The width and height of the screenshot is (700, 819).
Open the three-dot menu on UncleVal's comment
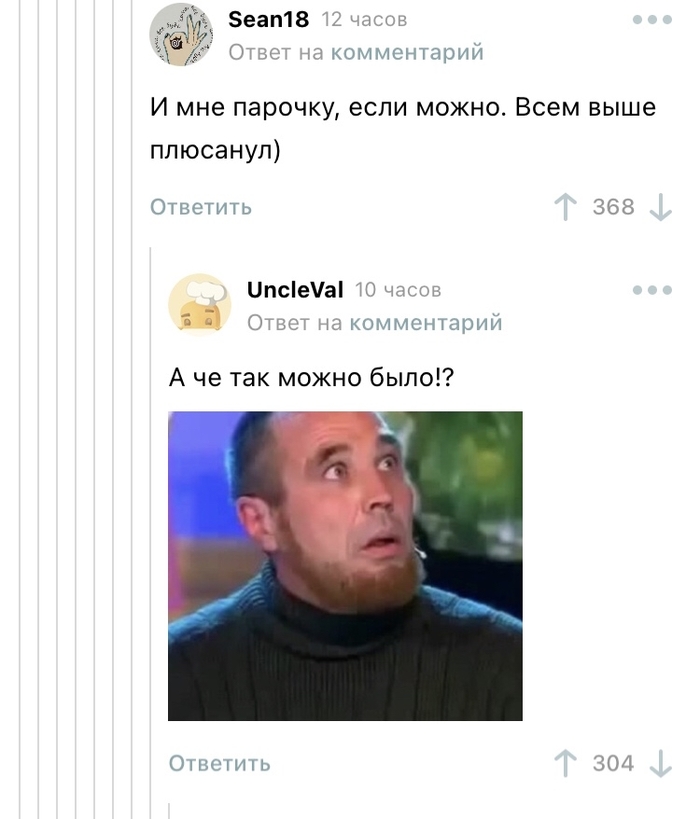(652, 290)
